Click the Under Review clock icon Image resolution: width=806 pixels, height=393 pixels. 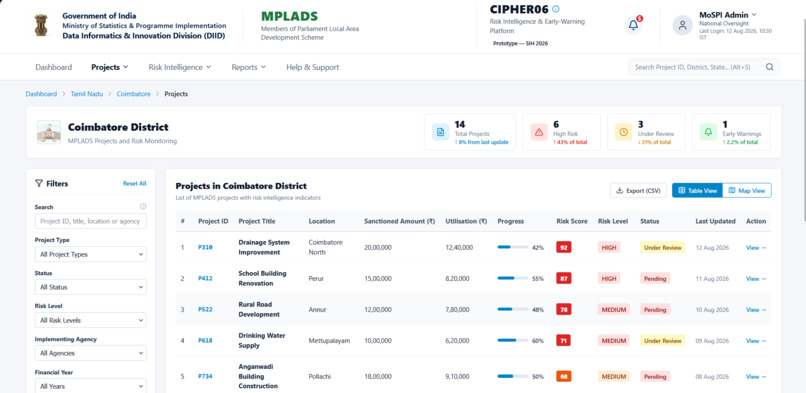click(x=624, y=132)
